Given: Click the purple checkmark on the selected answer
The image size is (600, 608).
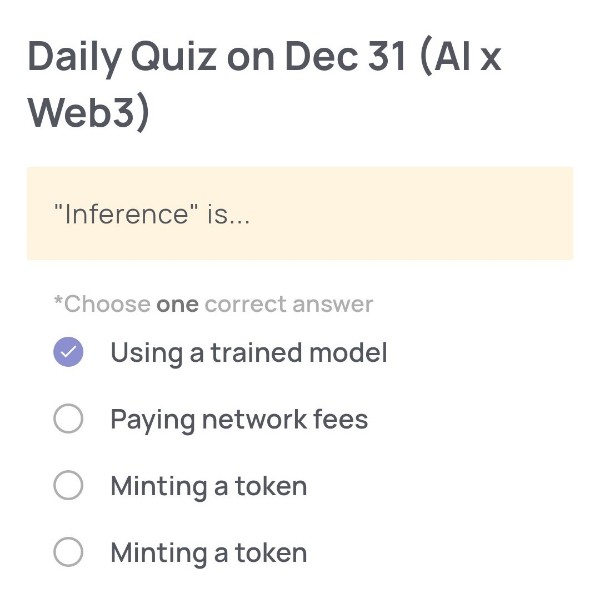Looking at the screenshot, I should pyautogui.click(x=68, y=352).
